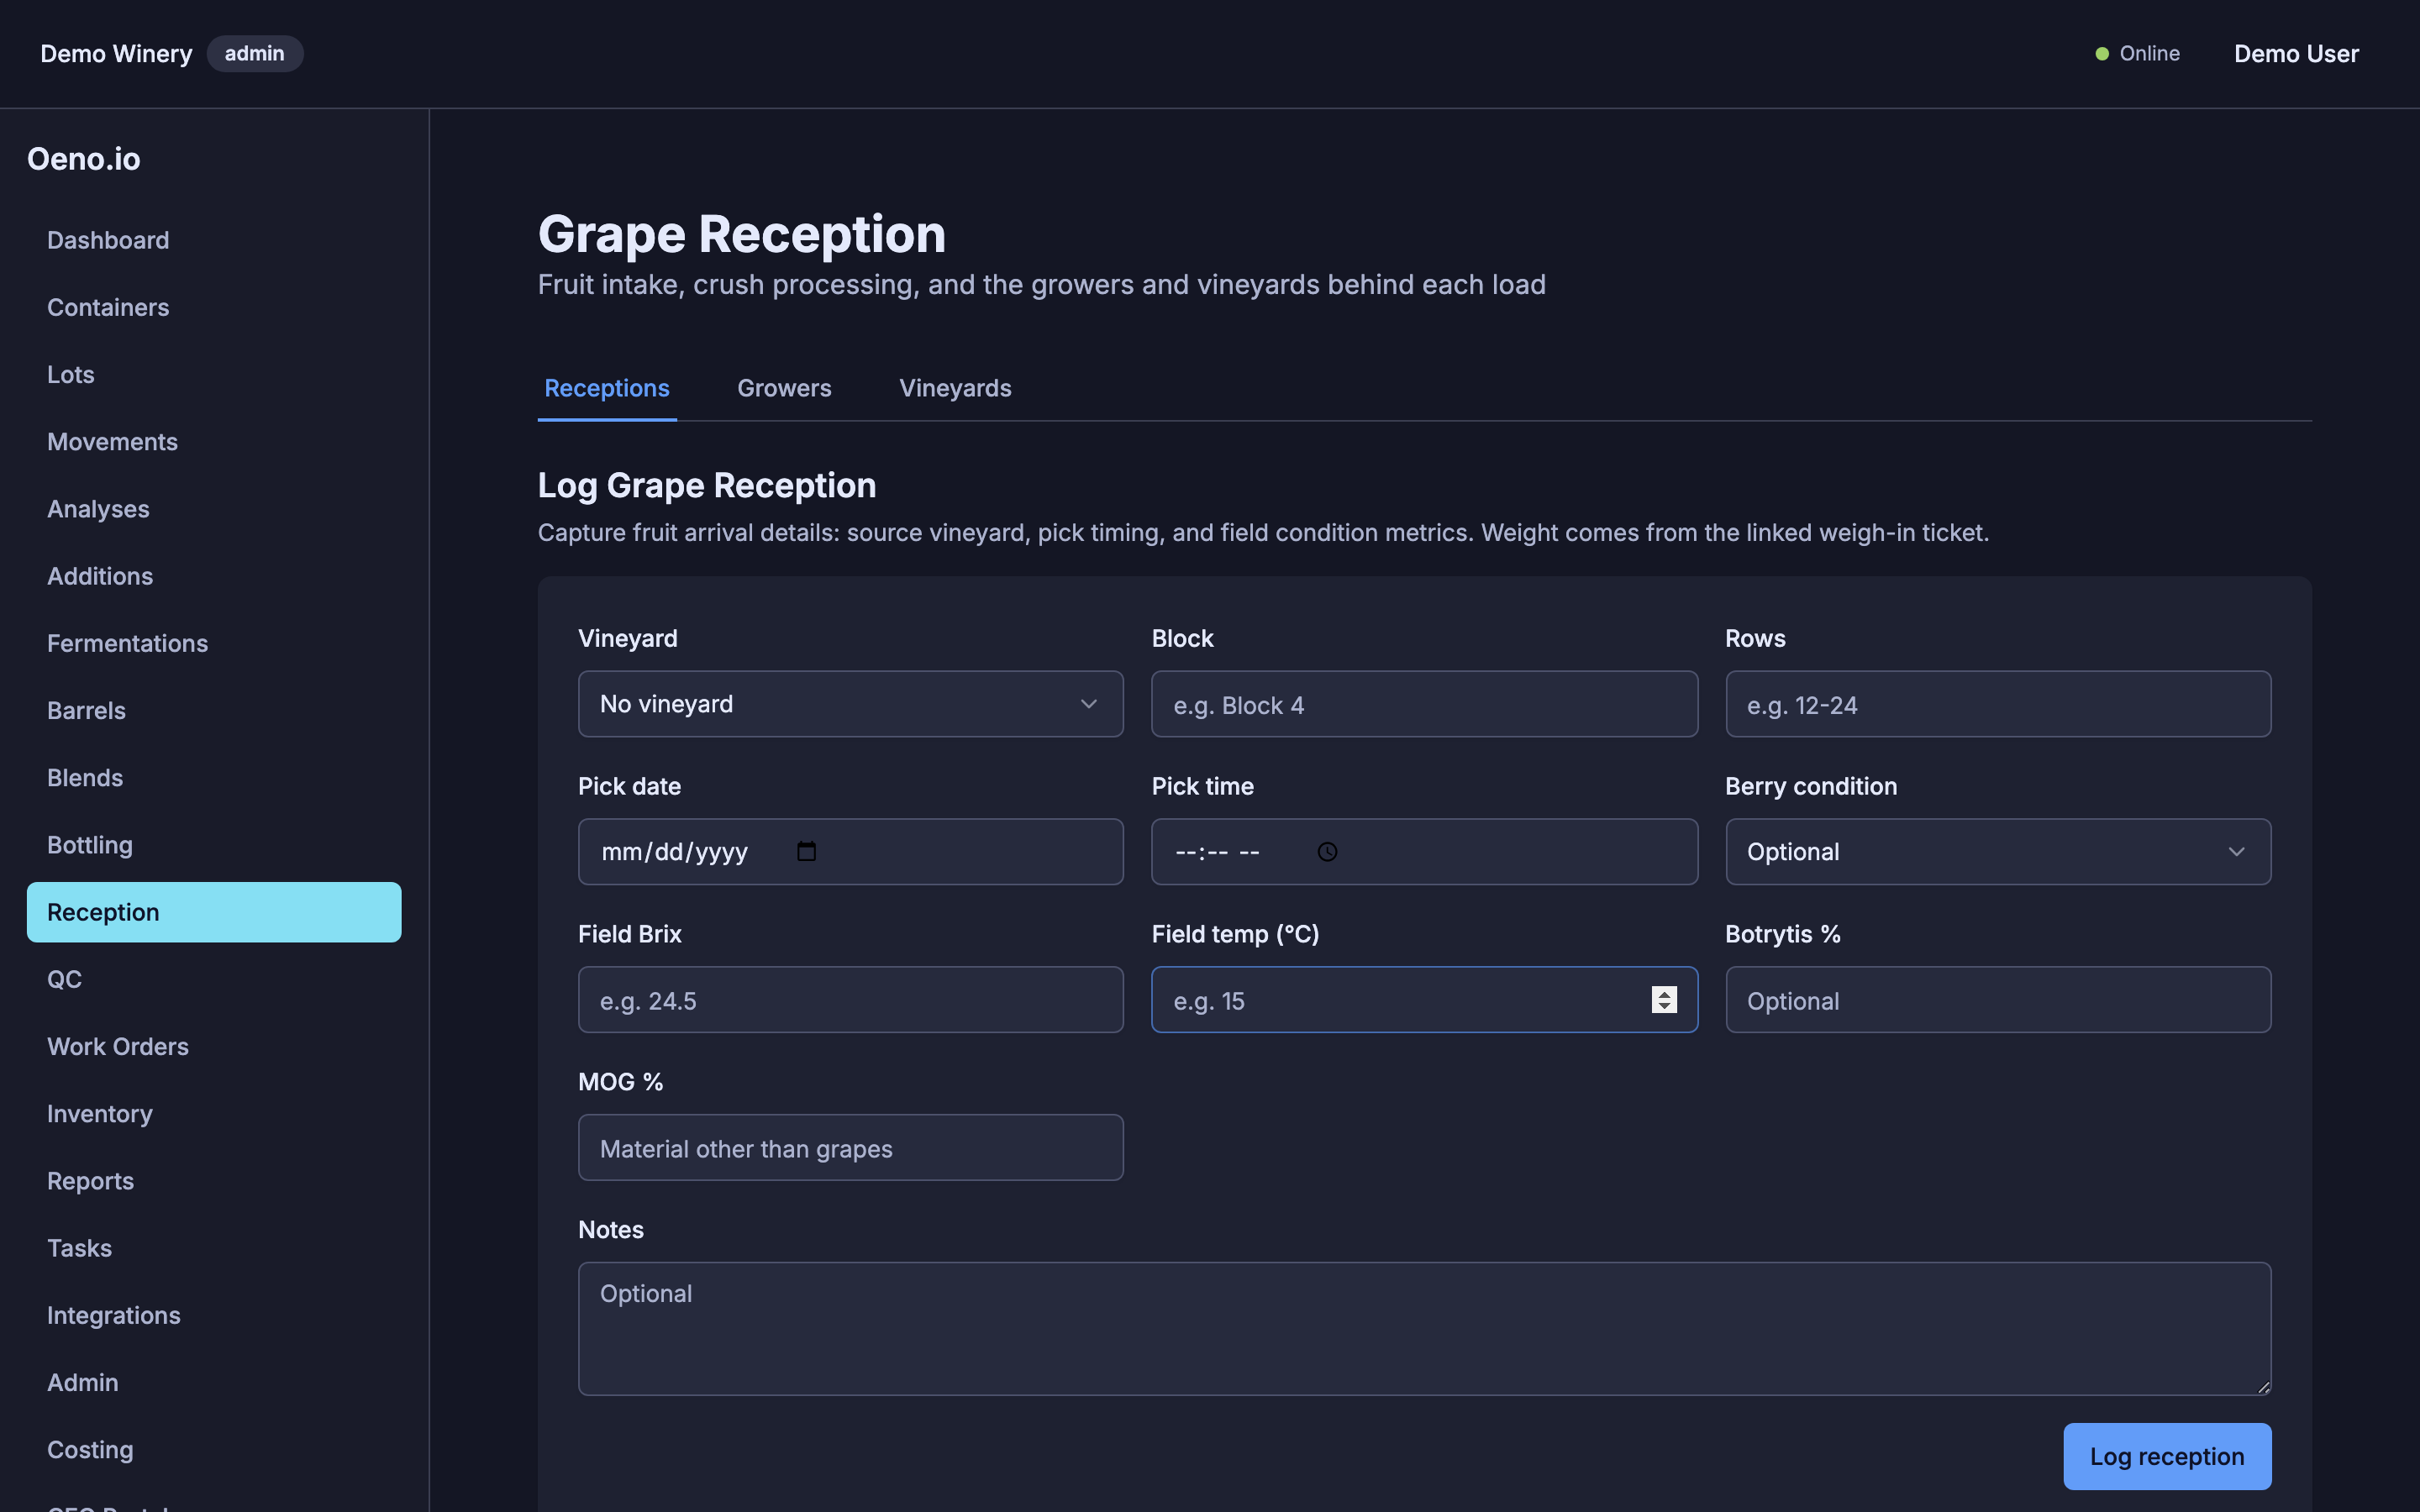2420x1512 pixels.
Task: Switch to the Receptions tab
Action: [607, 388]
